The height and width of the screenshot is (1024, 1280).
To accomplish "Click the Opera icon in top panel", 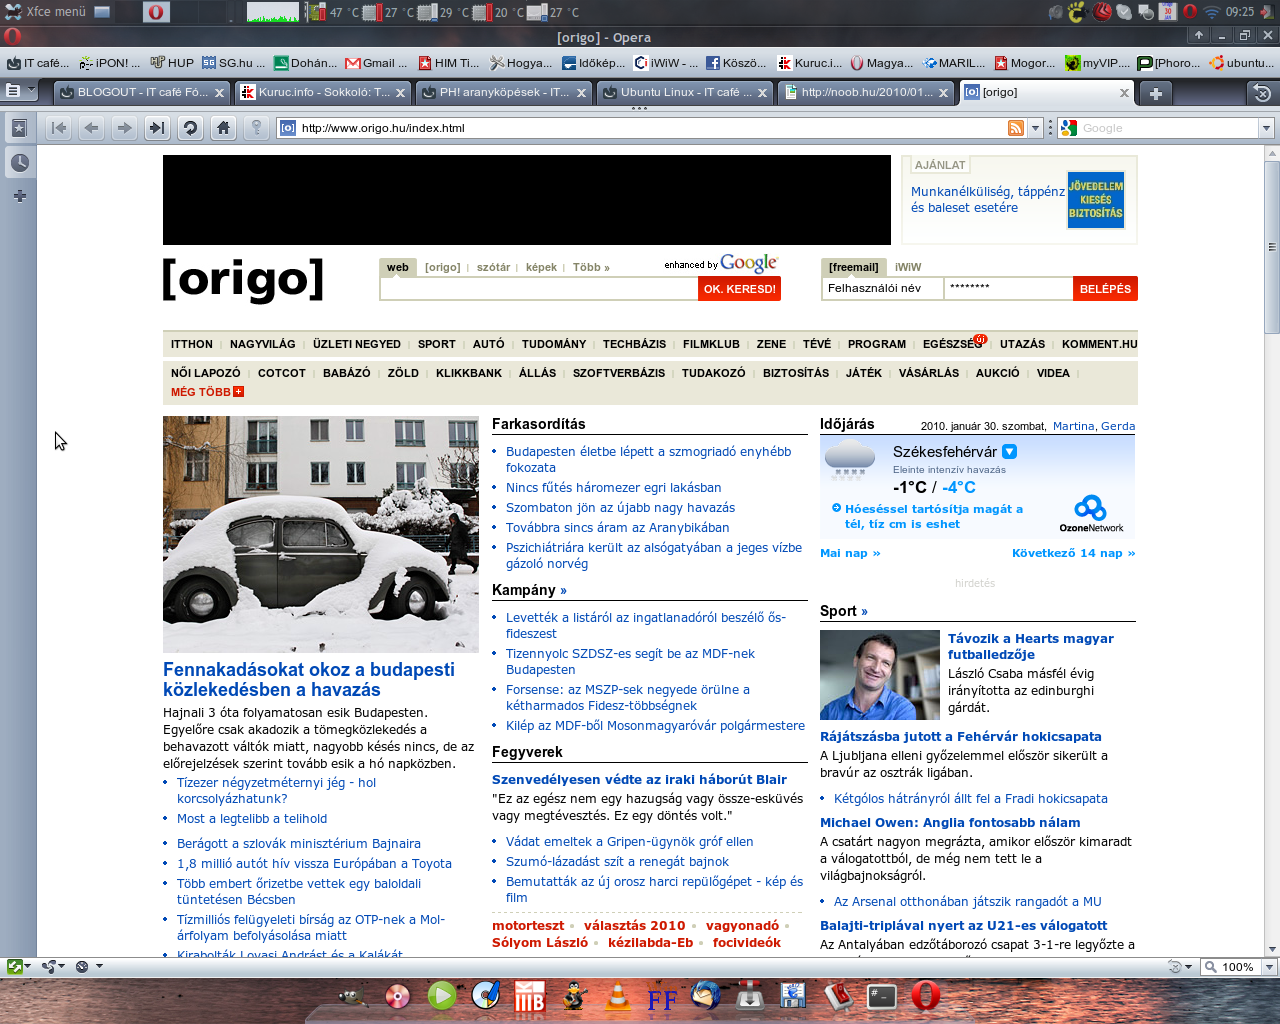I will coord(156,12).
